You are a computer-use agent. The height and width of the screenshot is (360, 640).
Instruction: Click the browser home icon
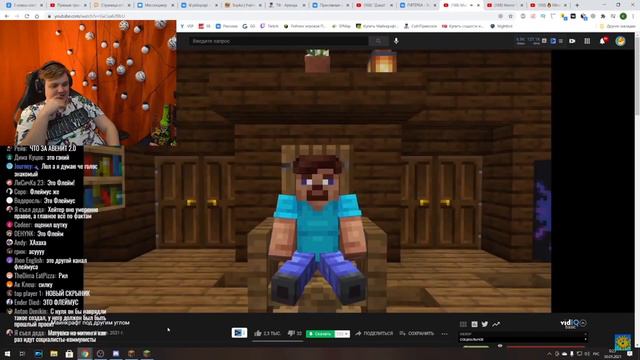[x=37, y=16]
